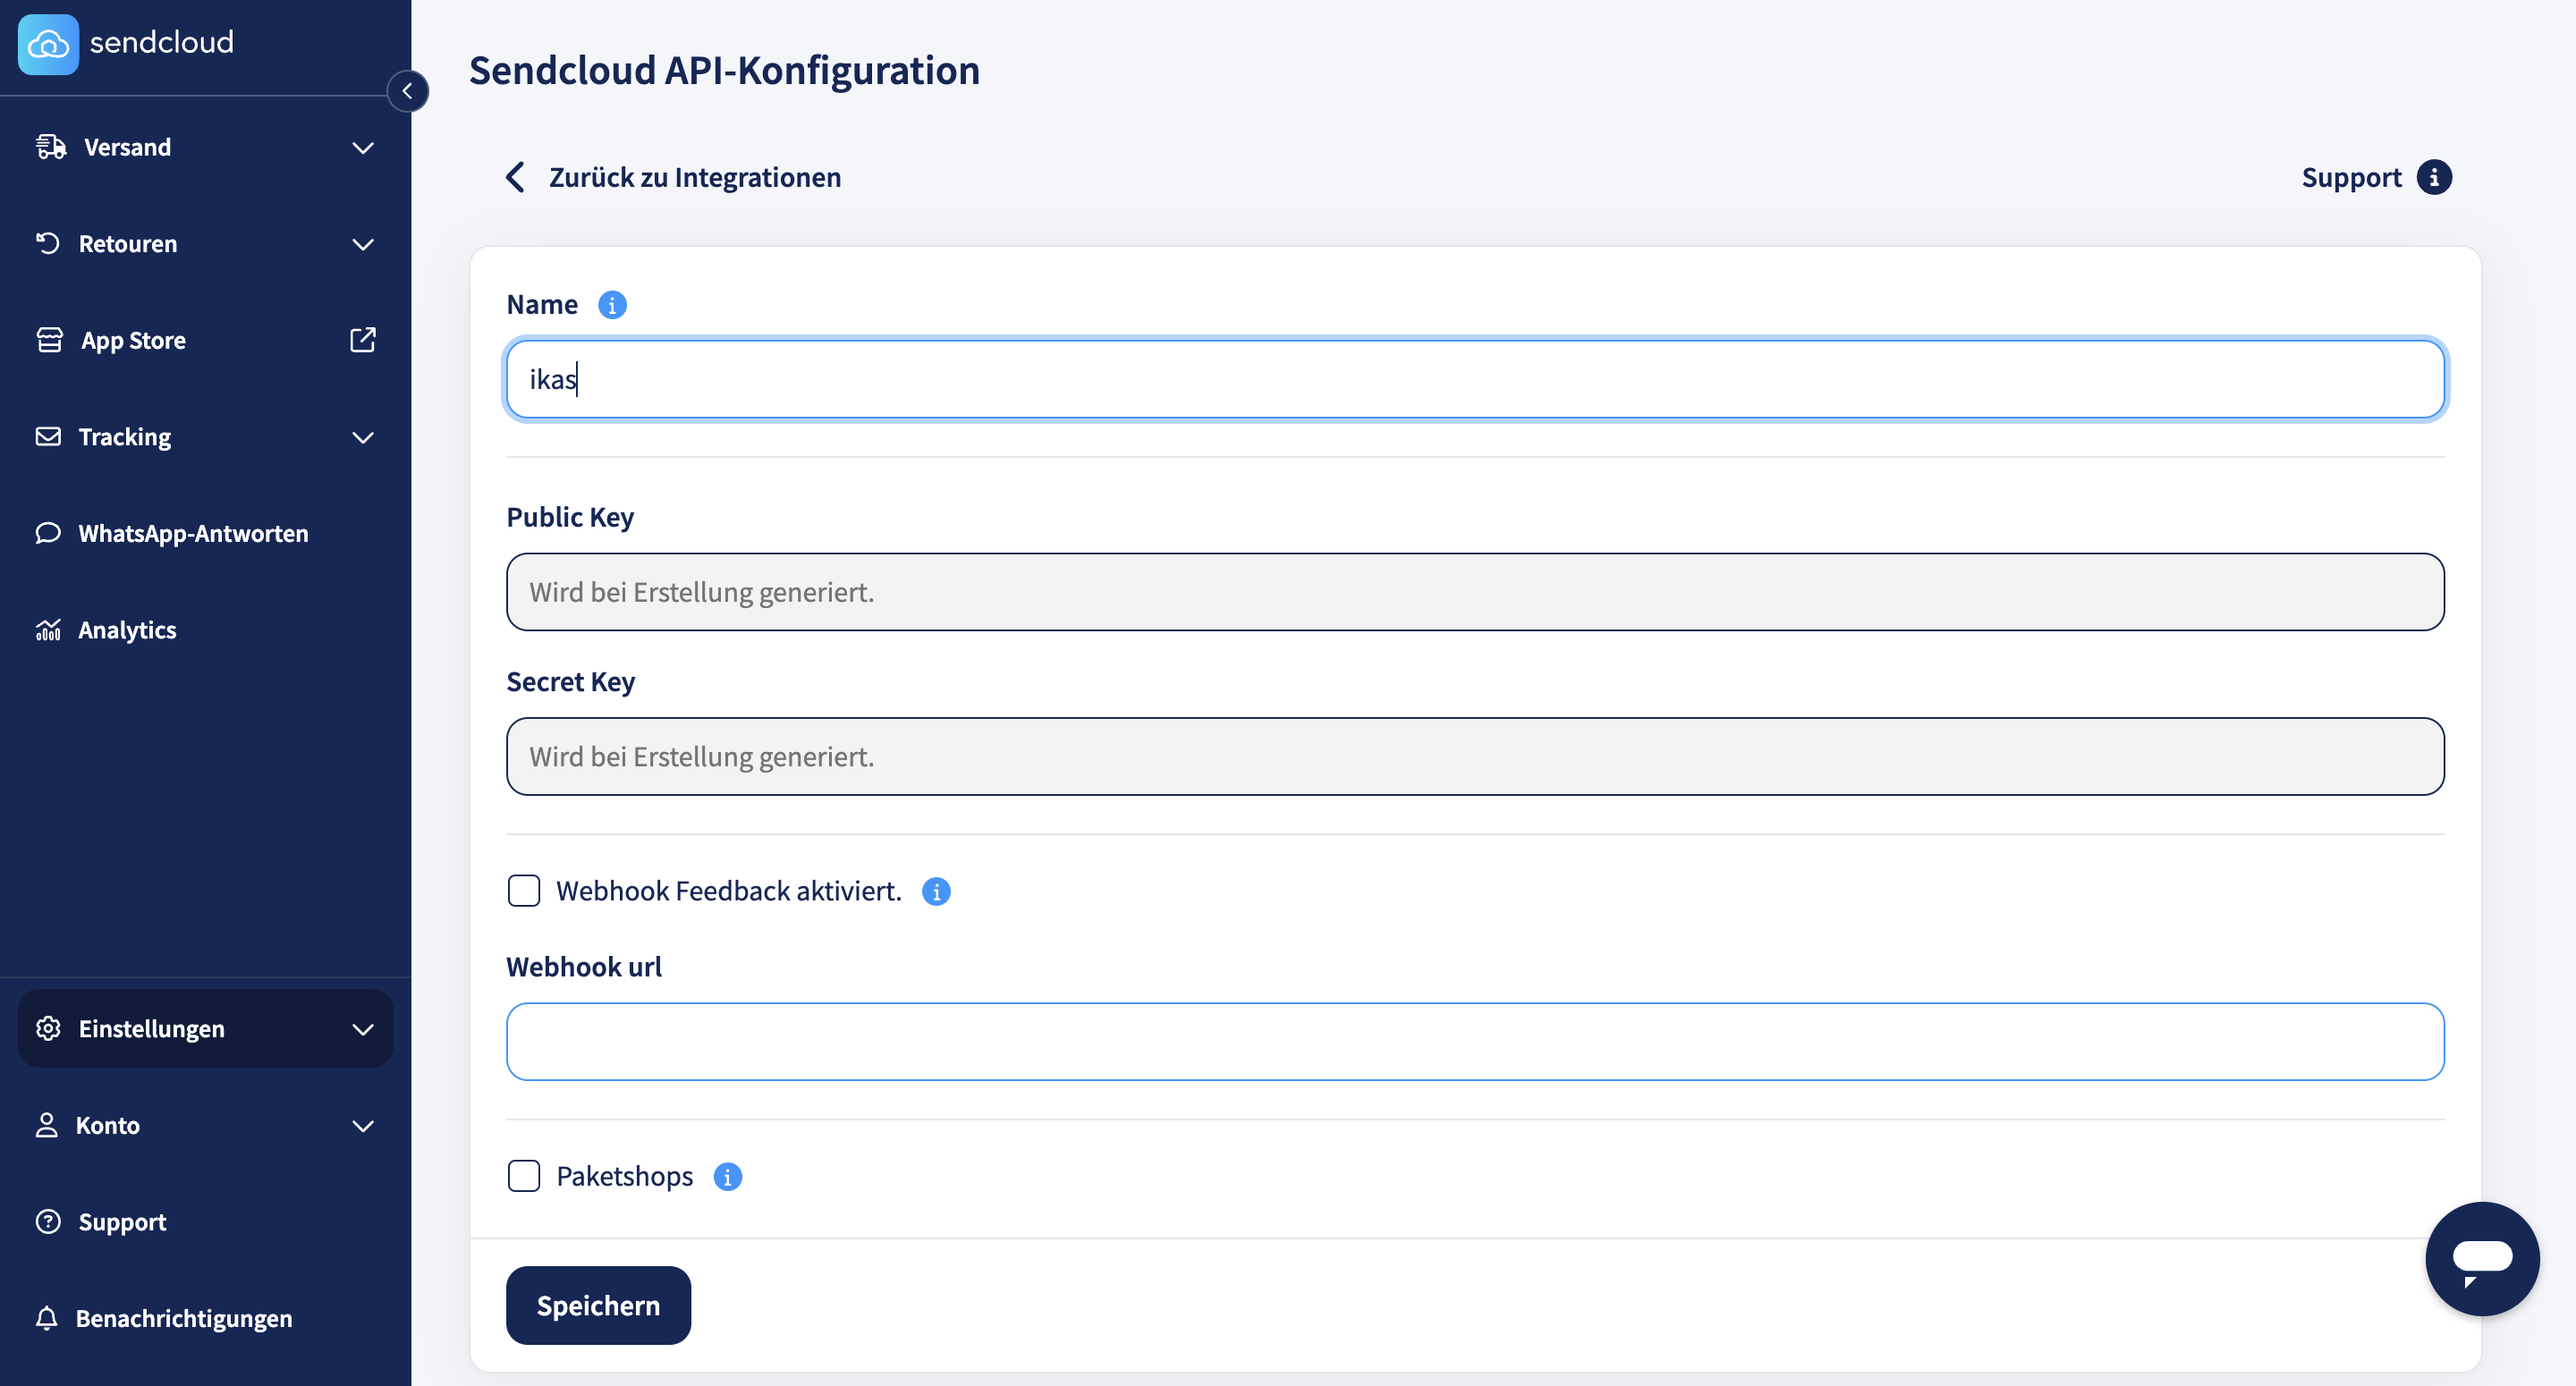Open the chat widget bubble
The height and width of the screenshot is (1386, 2576).
[x=2482, y=1258]
